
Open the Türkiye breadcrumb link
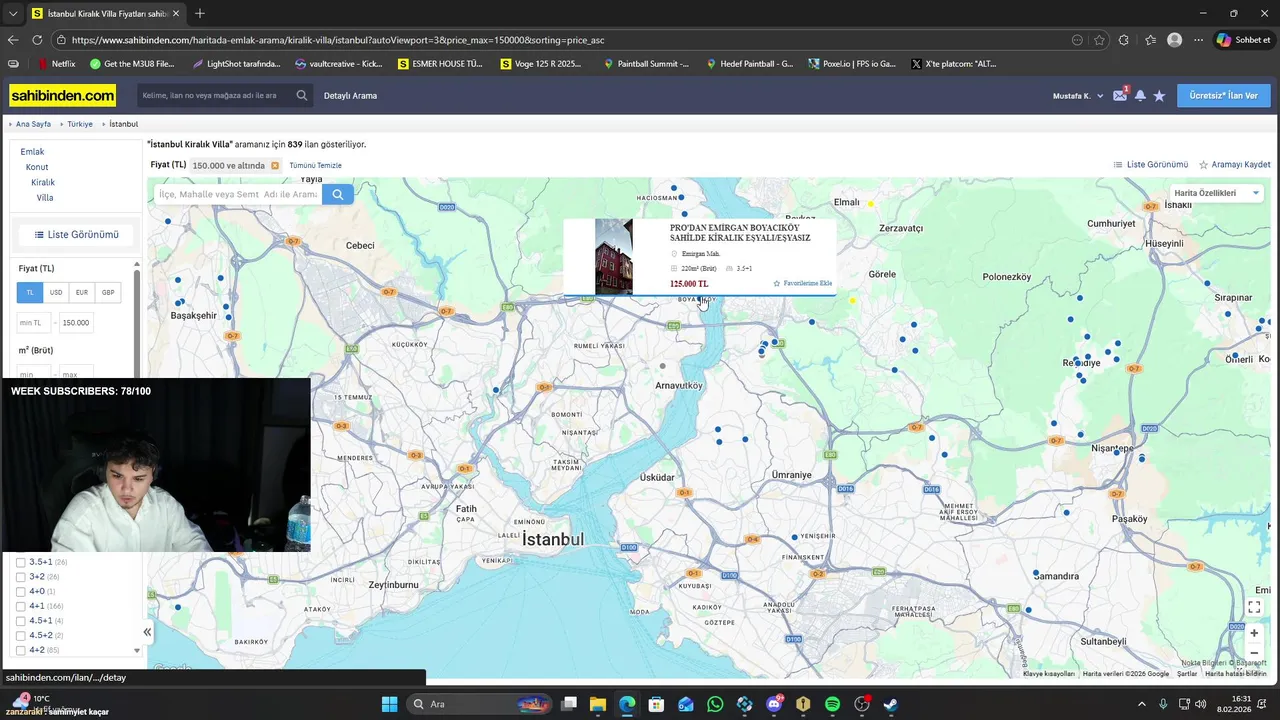[x=80, y=124]
